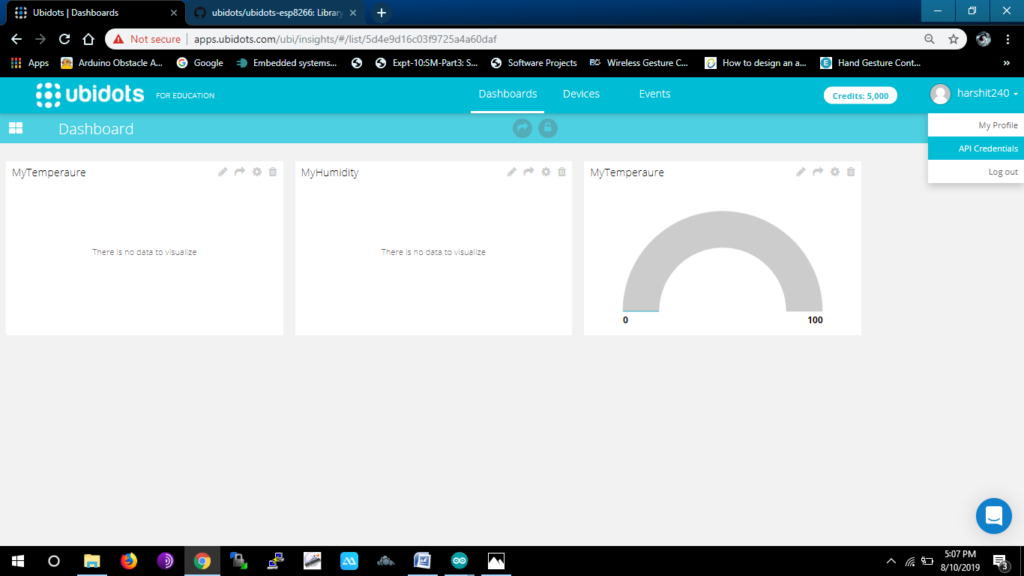
Task: Open MyHumidity widget settings gear
Action: click(546, 172)
